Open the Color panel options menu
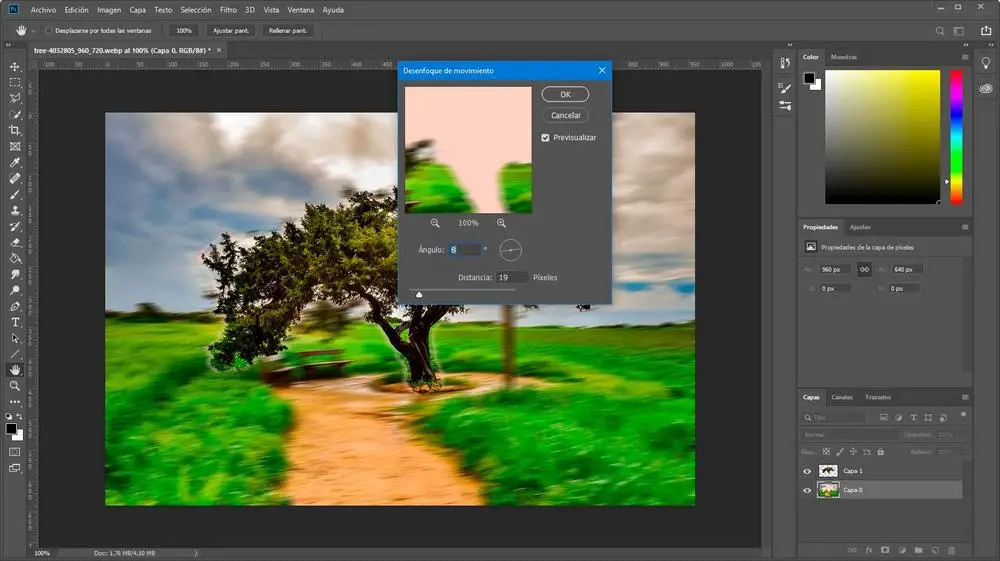 965,57
